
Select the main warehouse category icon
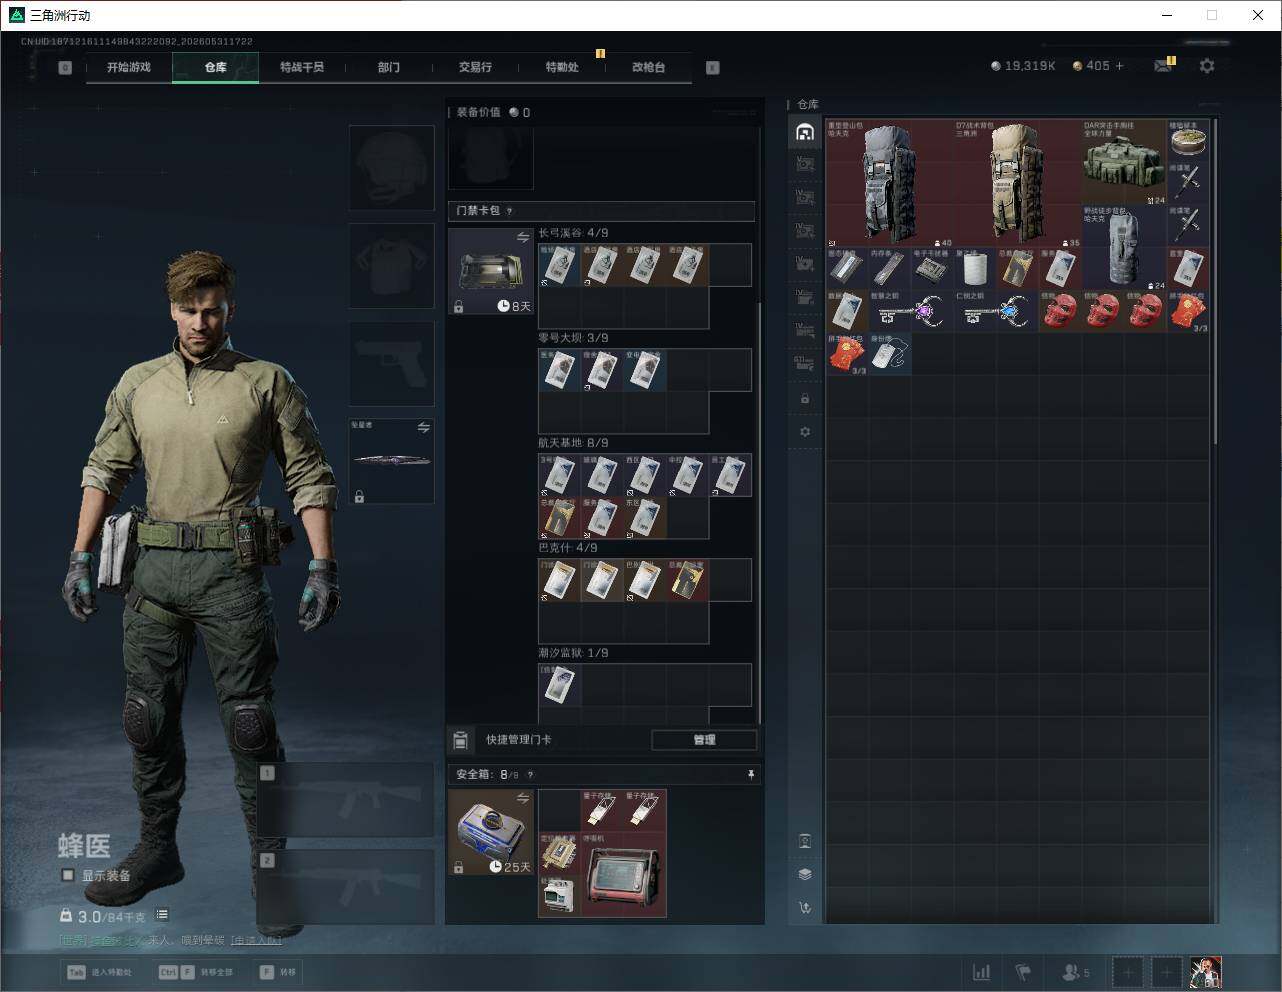click(x=805, y=132)
